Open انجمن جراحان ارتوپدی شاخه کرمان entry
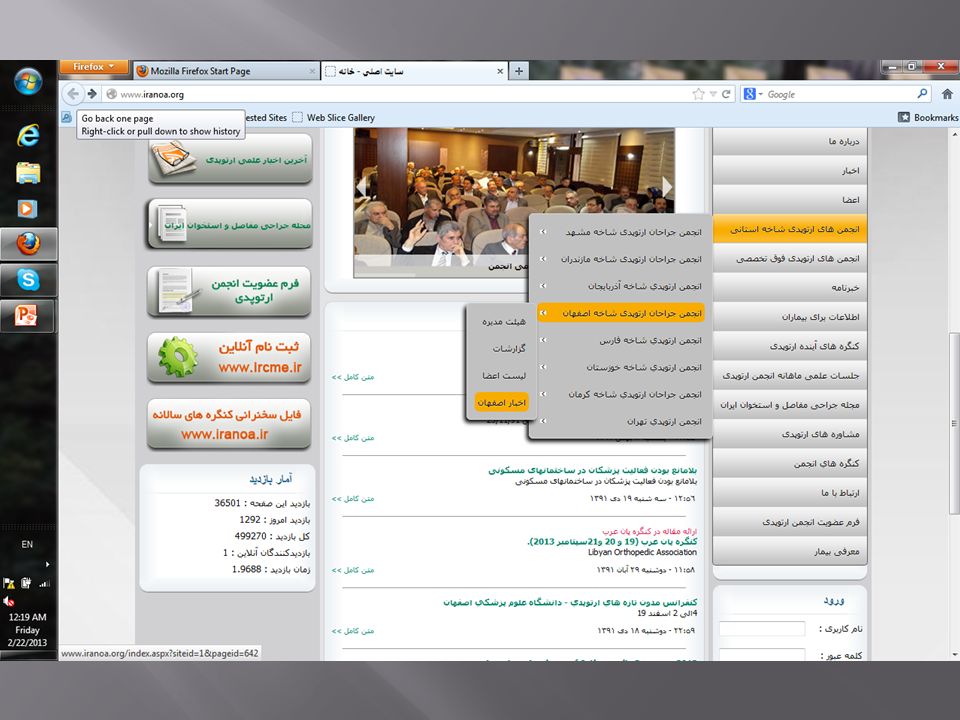 click(634, 394)
